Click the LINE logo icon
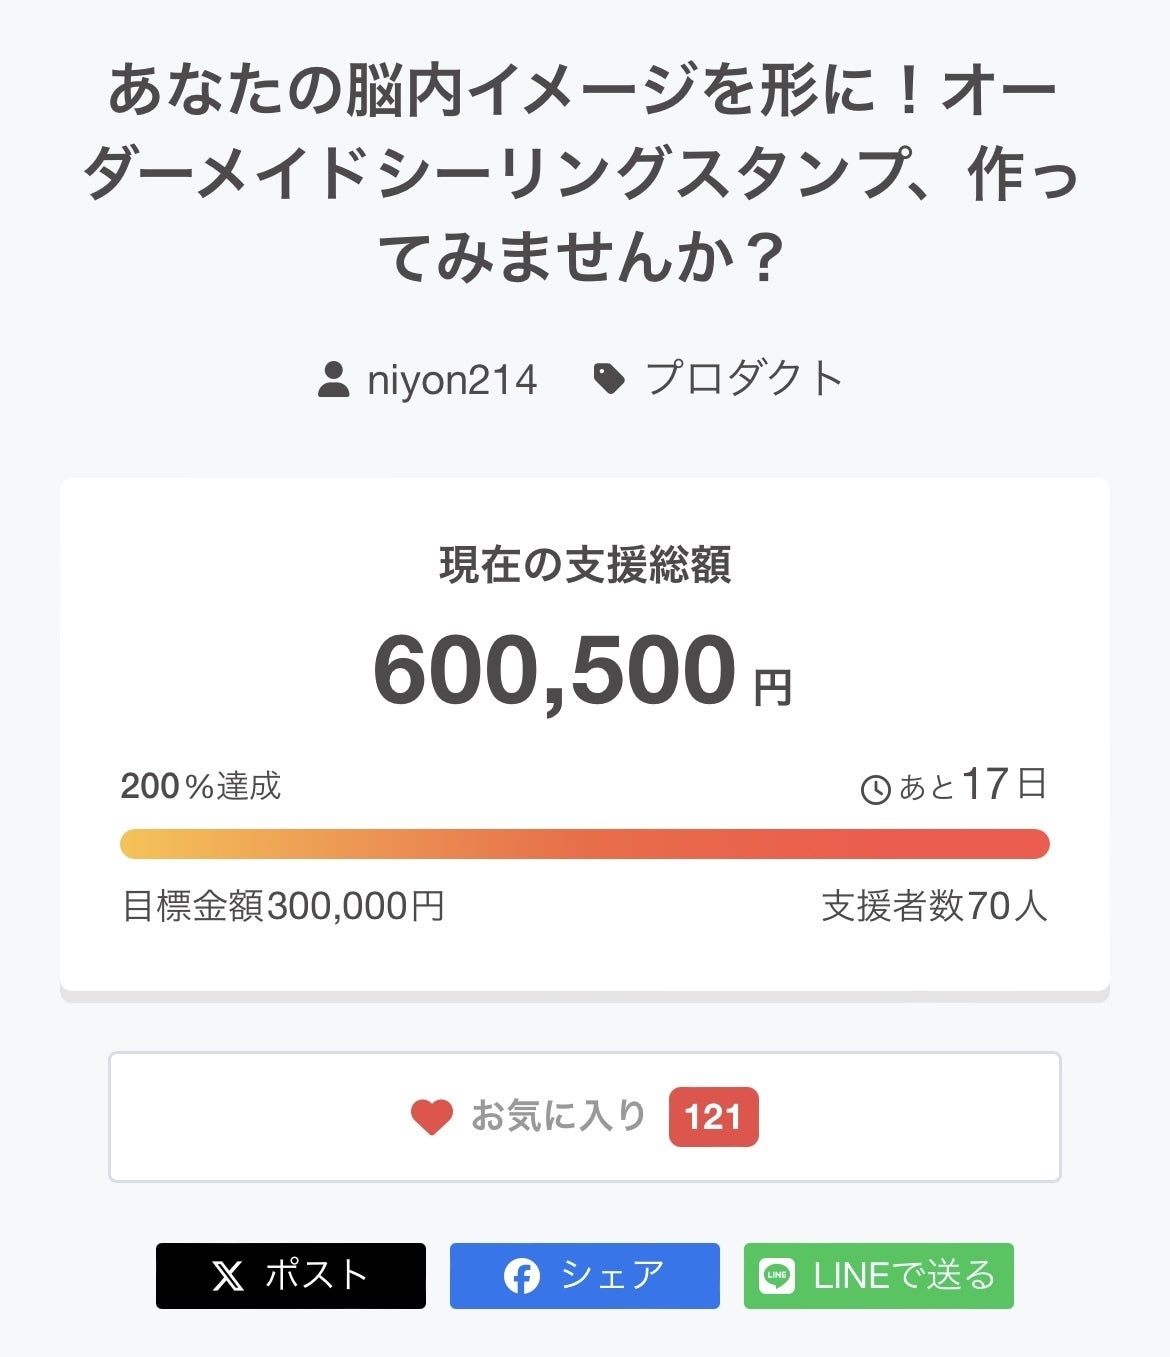The image size is (1170, 1357). (x=777, y=1276)
